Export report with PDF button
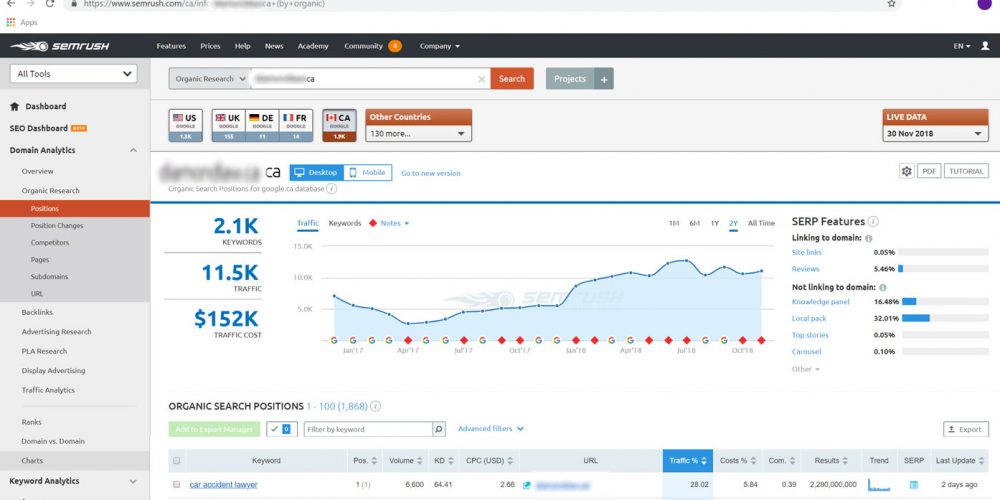1000x500 pixels. pyautogui.click(x=929, y=171)
